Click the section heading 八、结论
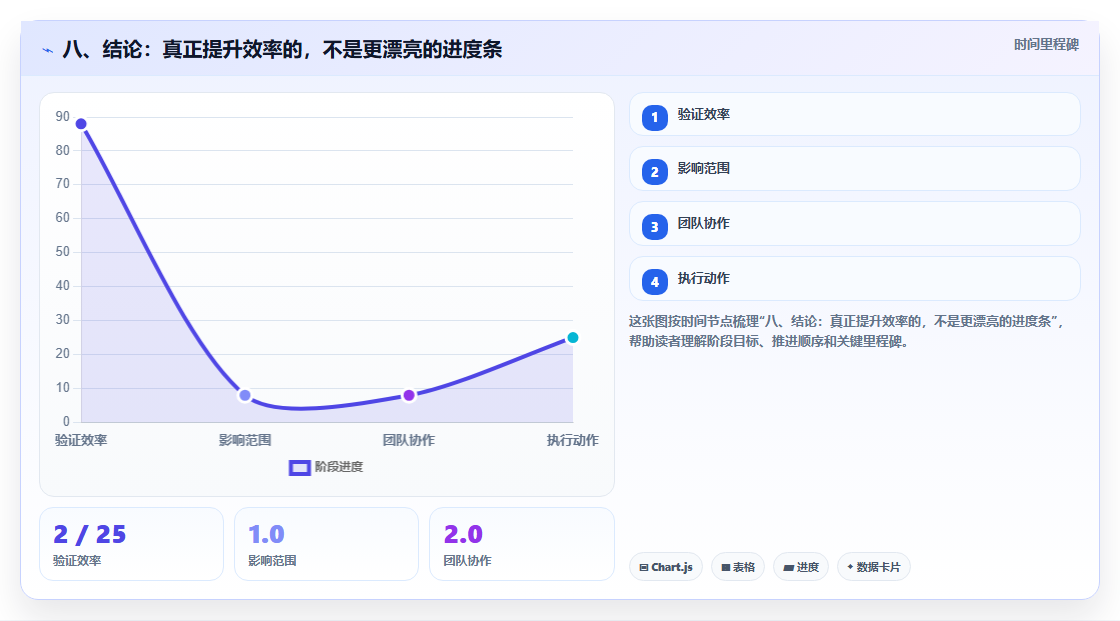This screenshot has height=621, width=1120. click(282, 49)
